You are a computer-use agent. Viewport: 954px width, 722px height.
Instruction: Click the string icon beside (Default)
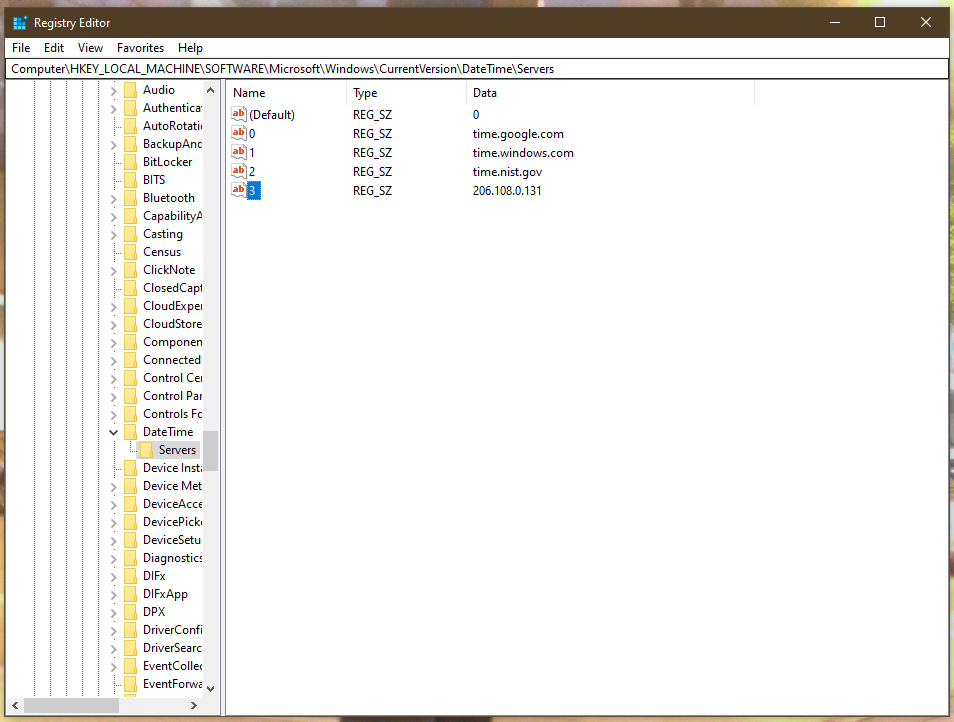[x=238, y=114]
